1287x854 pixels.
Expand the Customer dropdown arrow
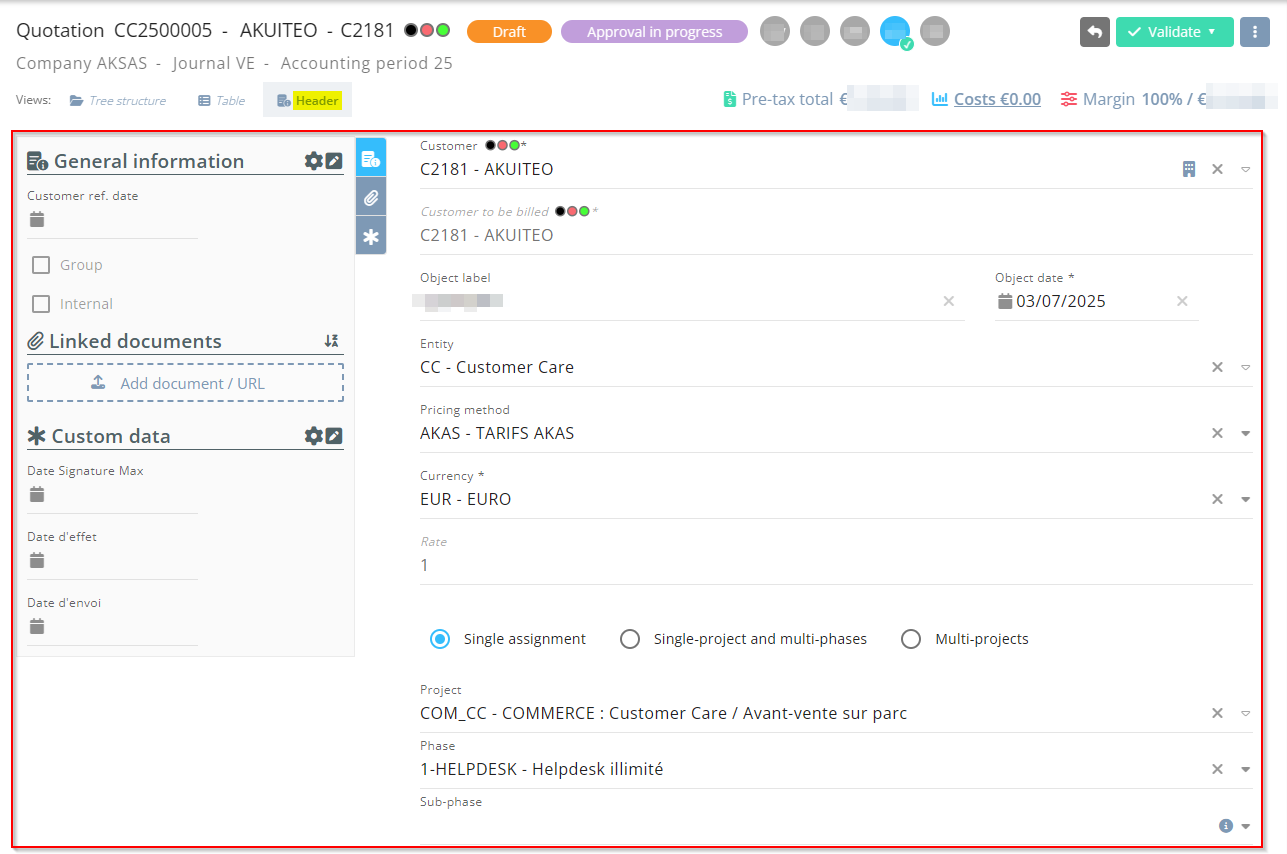(x=1246, y=169)
